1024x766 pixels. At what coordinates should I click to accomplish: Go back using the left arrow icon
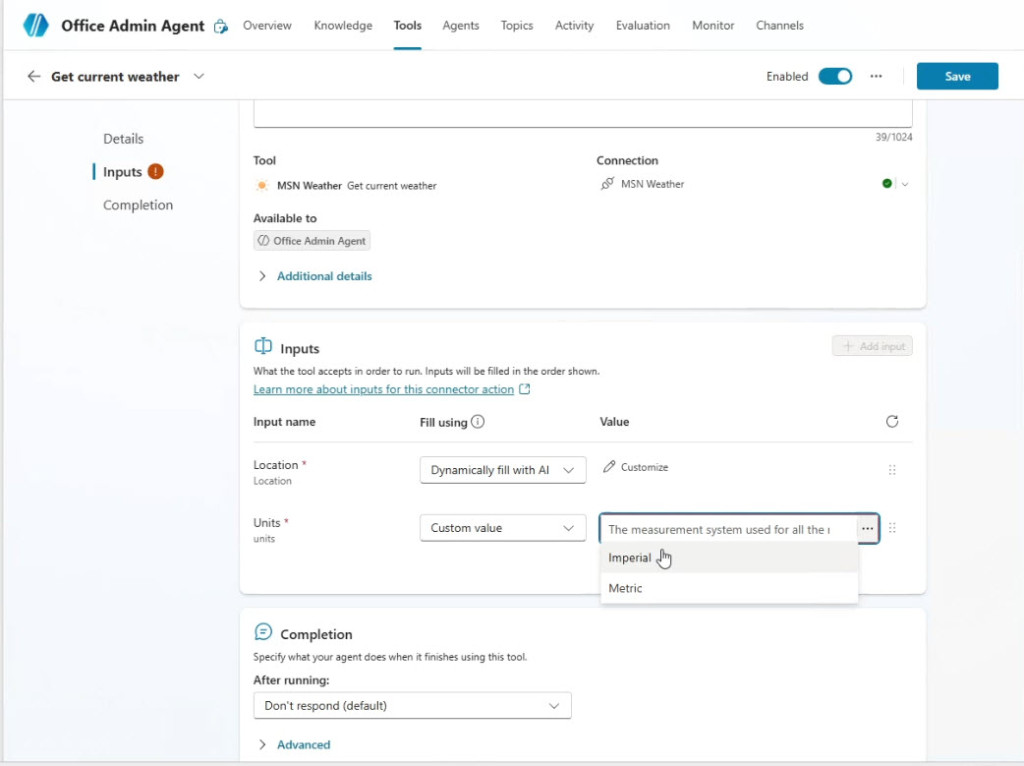34,76
